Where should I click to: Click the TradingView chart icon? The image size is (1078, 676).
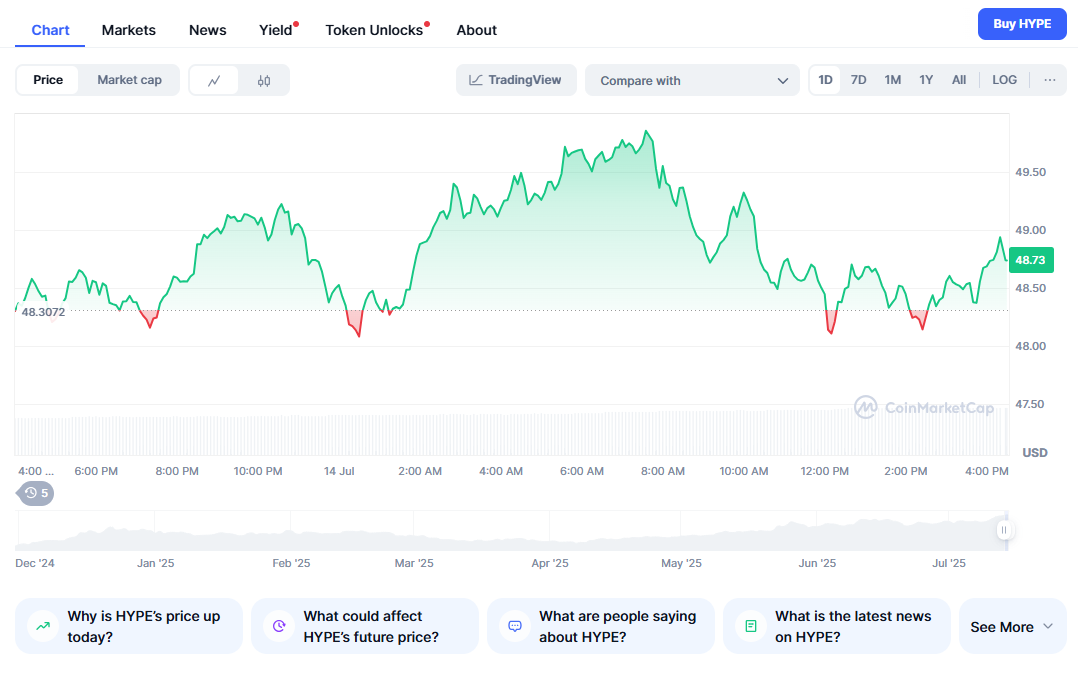(475, 80)
